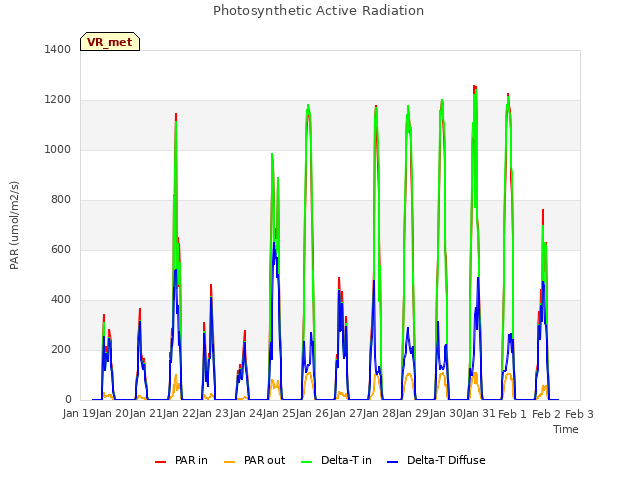This screenshot has height=480, width=640.
Task: Click the green Delta-T in legend swatch
Action: coord(307,461)
